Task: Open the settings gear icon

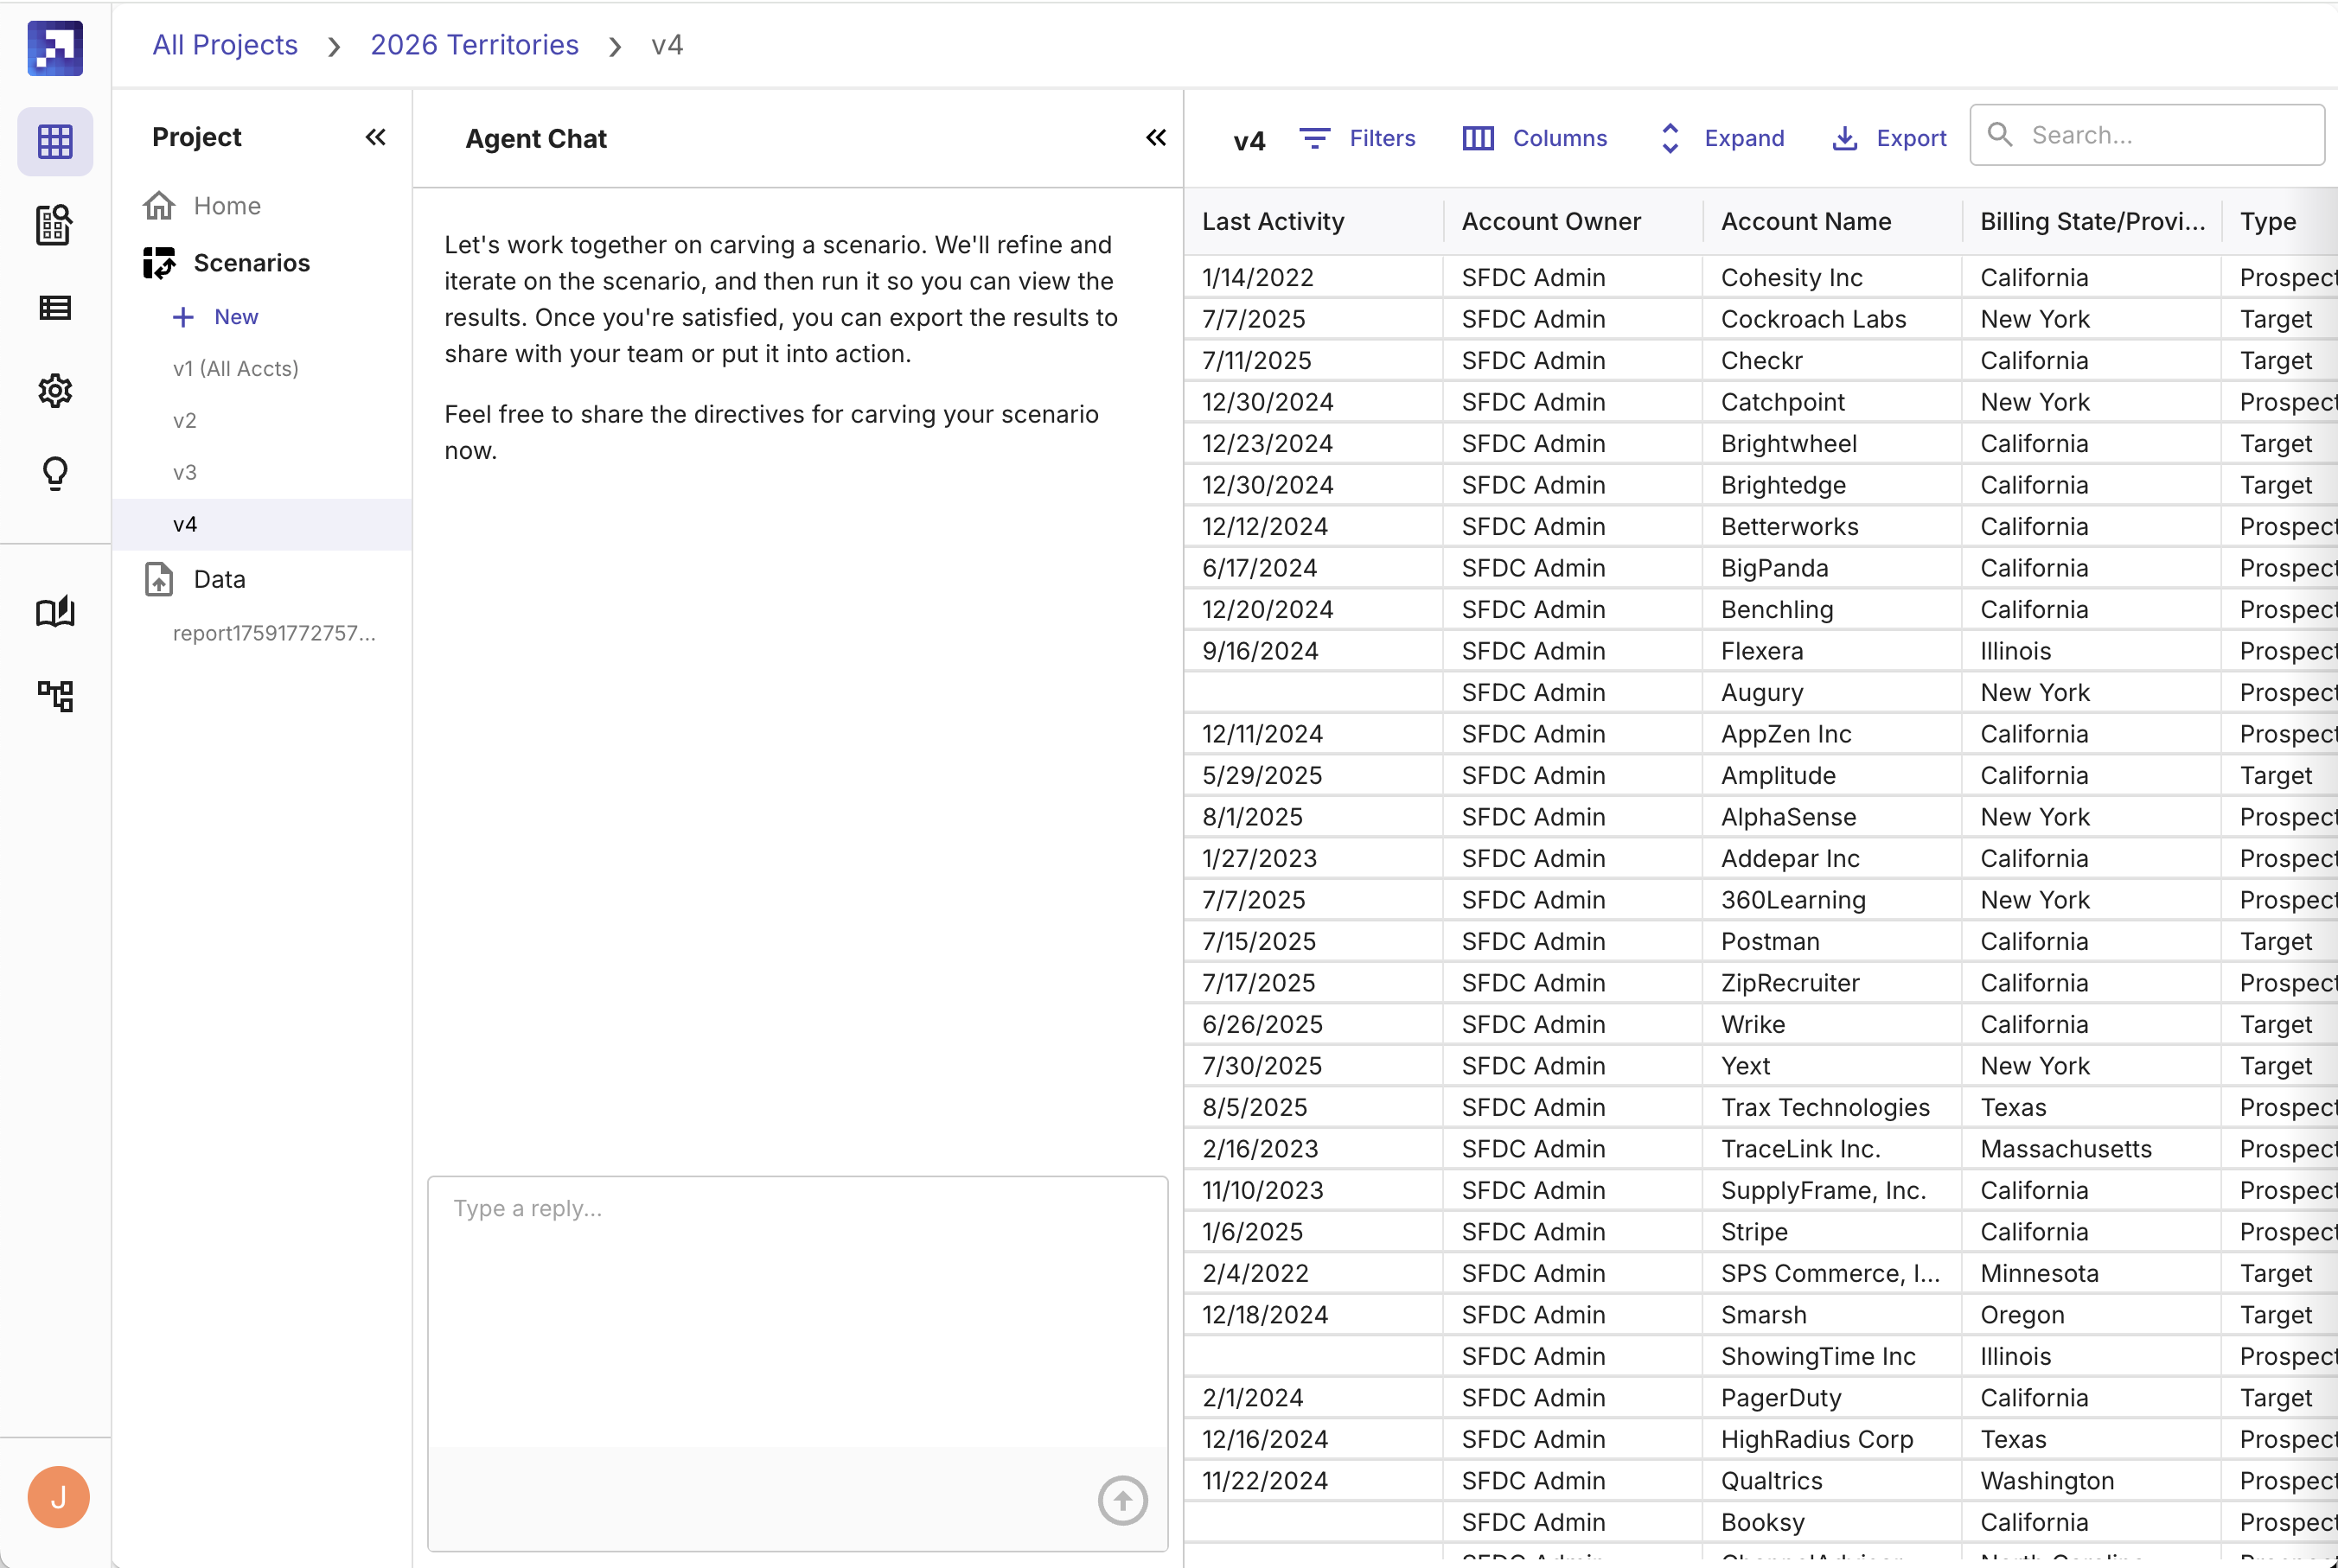Action: 55,391
